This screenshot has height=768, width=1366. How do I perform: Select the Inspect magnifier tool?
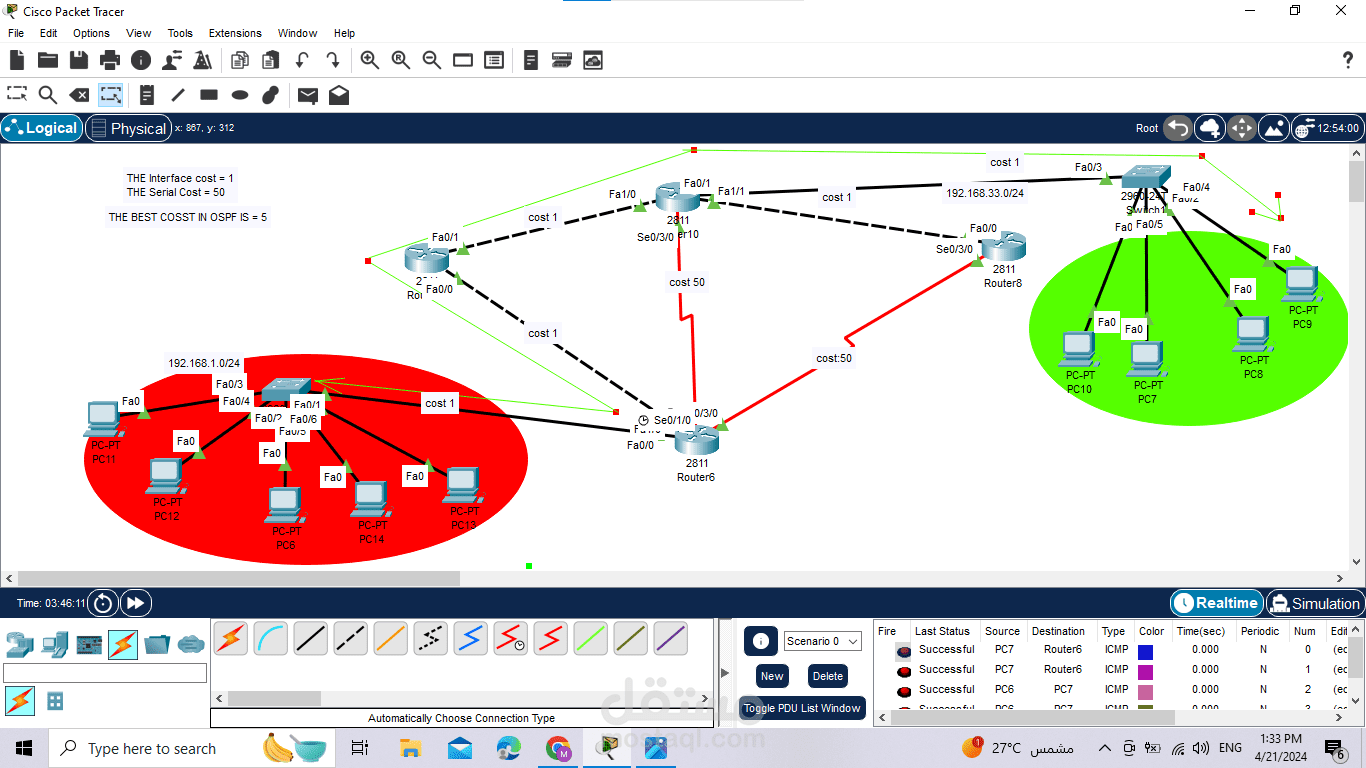pyautogui.click(x=48, y=94)
